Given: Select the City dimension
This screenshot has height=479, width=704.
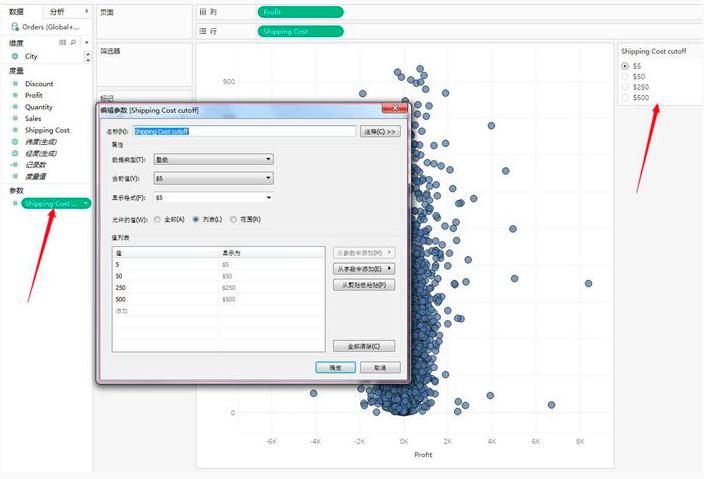Looking at the screenshot, I should point(31,56).
